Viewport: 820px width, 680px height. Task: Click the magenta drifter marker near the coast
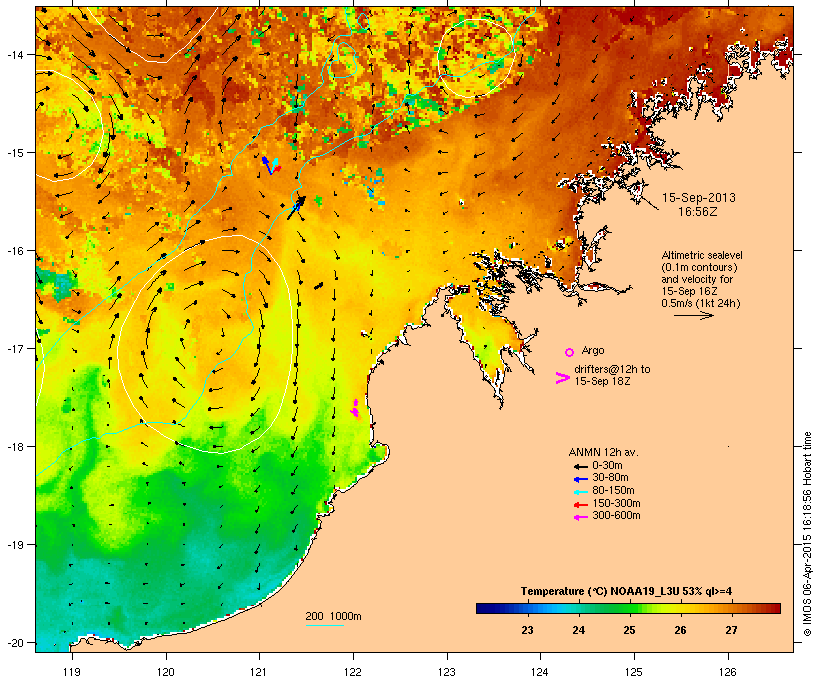(x=355, y=409)
